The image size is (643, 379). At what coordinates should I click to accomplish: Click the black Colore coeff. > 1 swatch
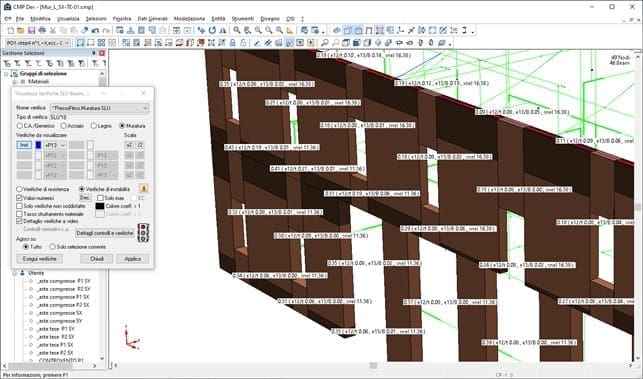tap(100, 206)
